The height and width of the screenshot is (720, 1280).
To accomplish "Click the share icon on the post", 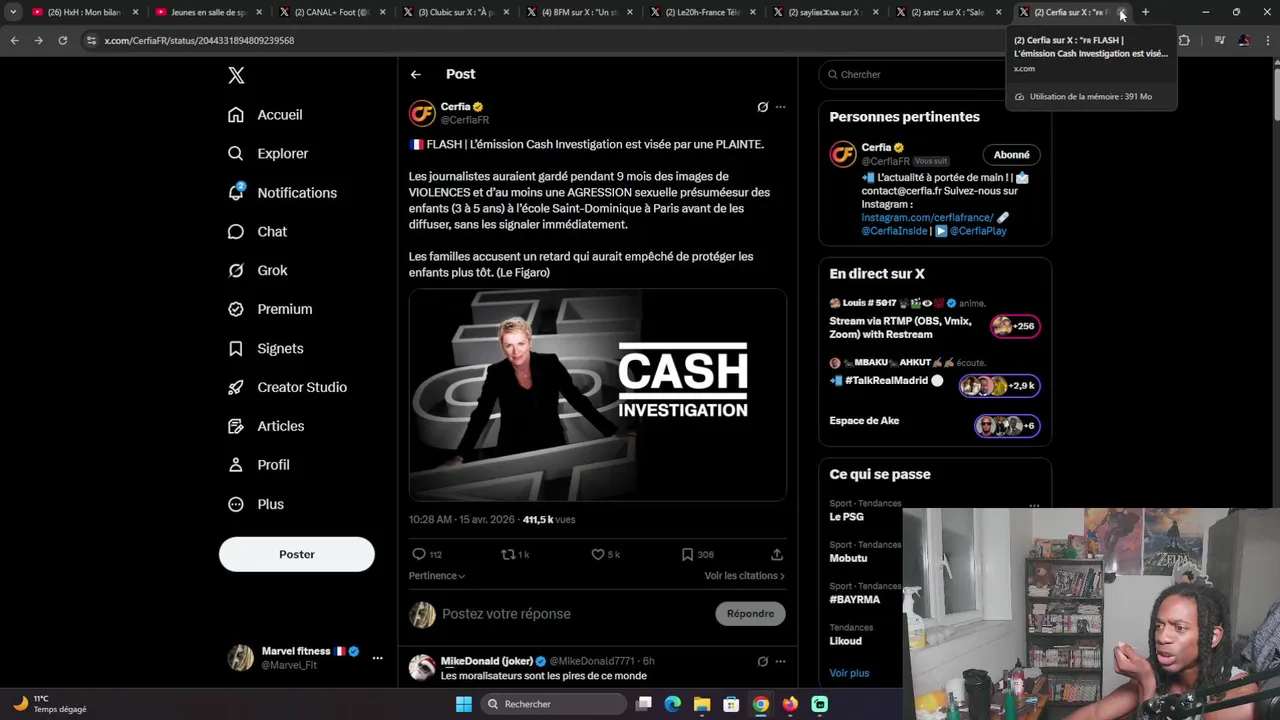I will pos(777,555).
